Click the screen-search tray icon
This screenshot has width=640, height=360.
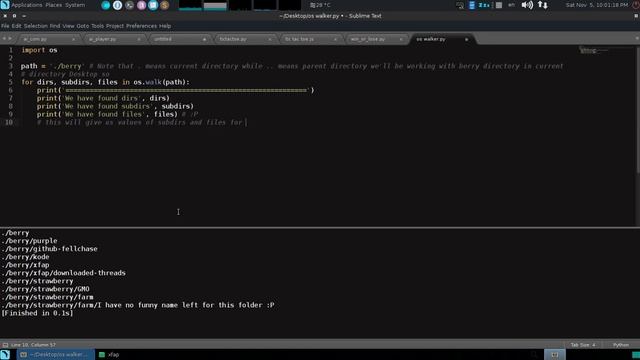click(x=460, y=5)
